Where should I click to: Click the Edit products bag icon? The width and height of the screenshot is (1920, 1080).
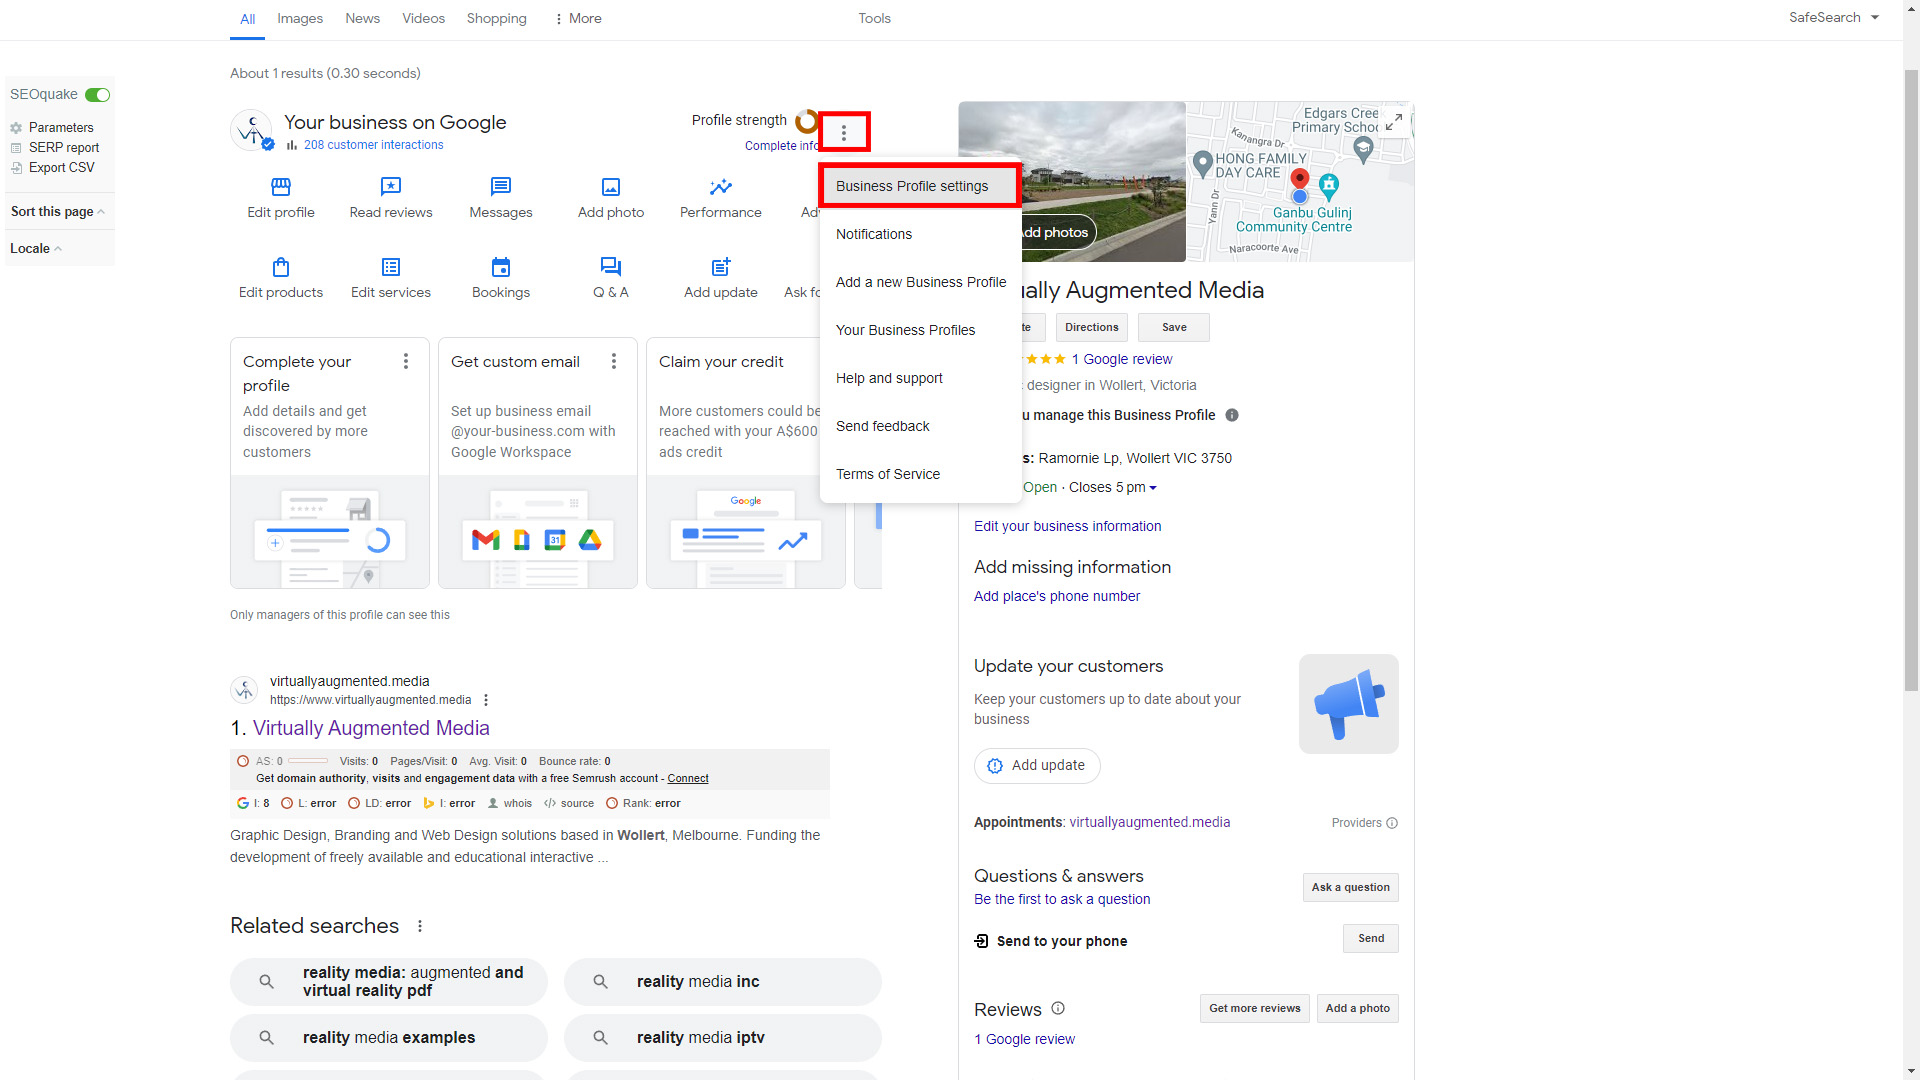281,267
